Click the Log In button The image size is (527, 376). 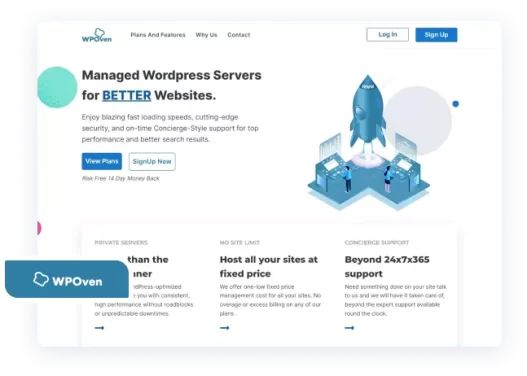388,35
